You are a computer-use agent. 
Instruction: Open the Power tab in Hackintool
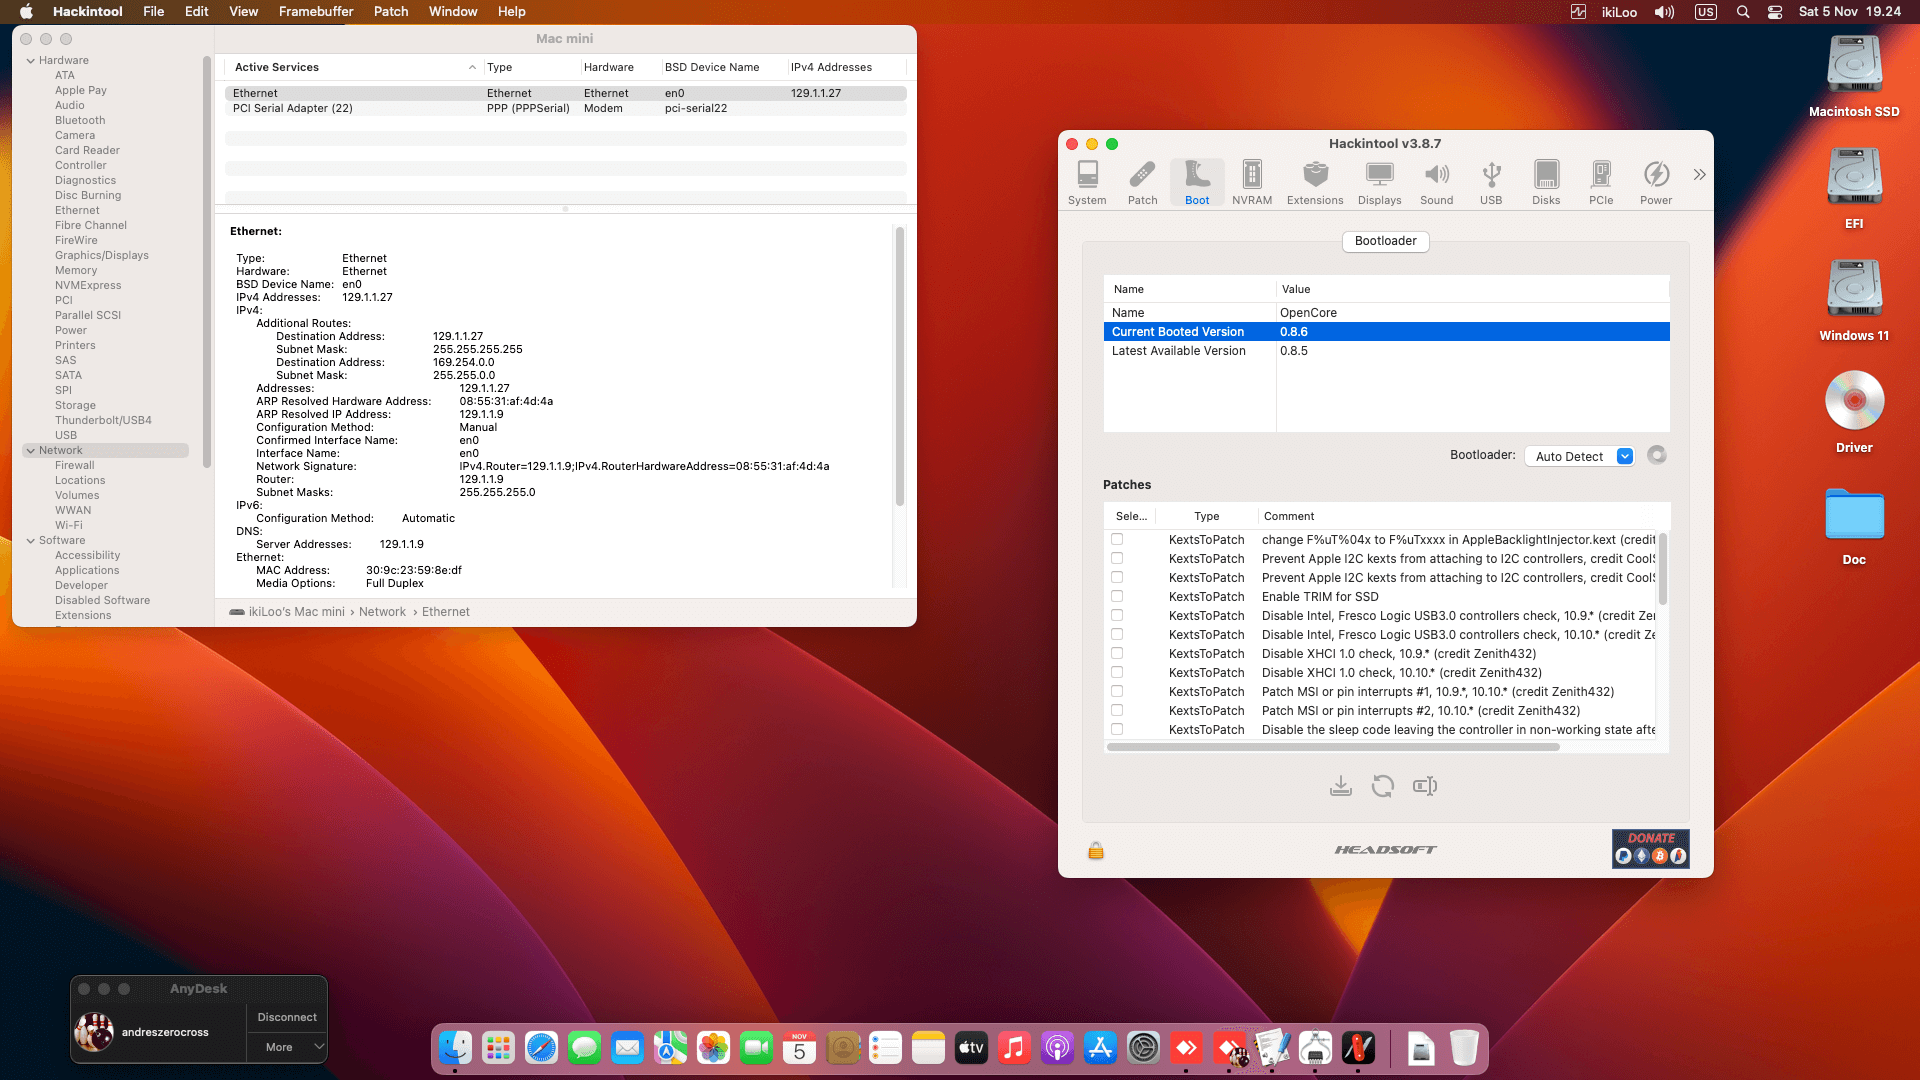pyautogui.click(x=1656, y=182)
